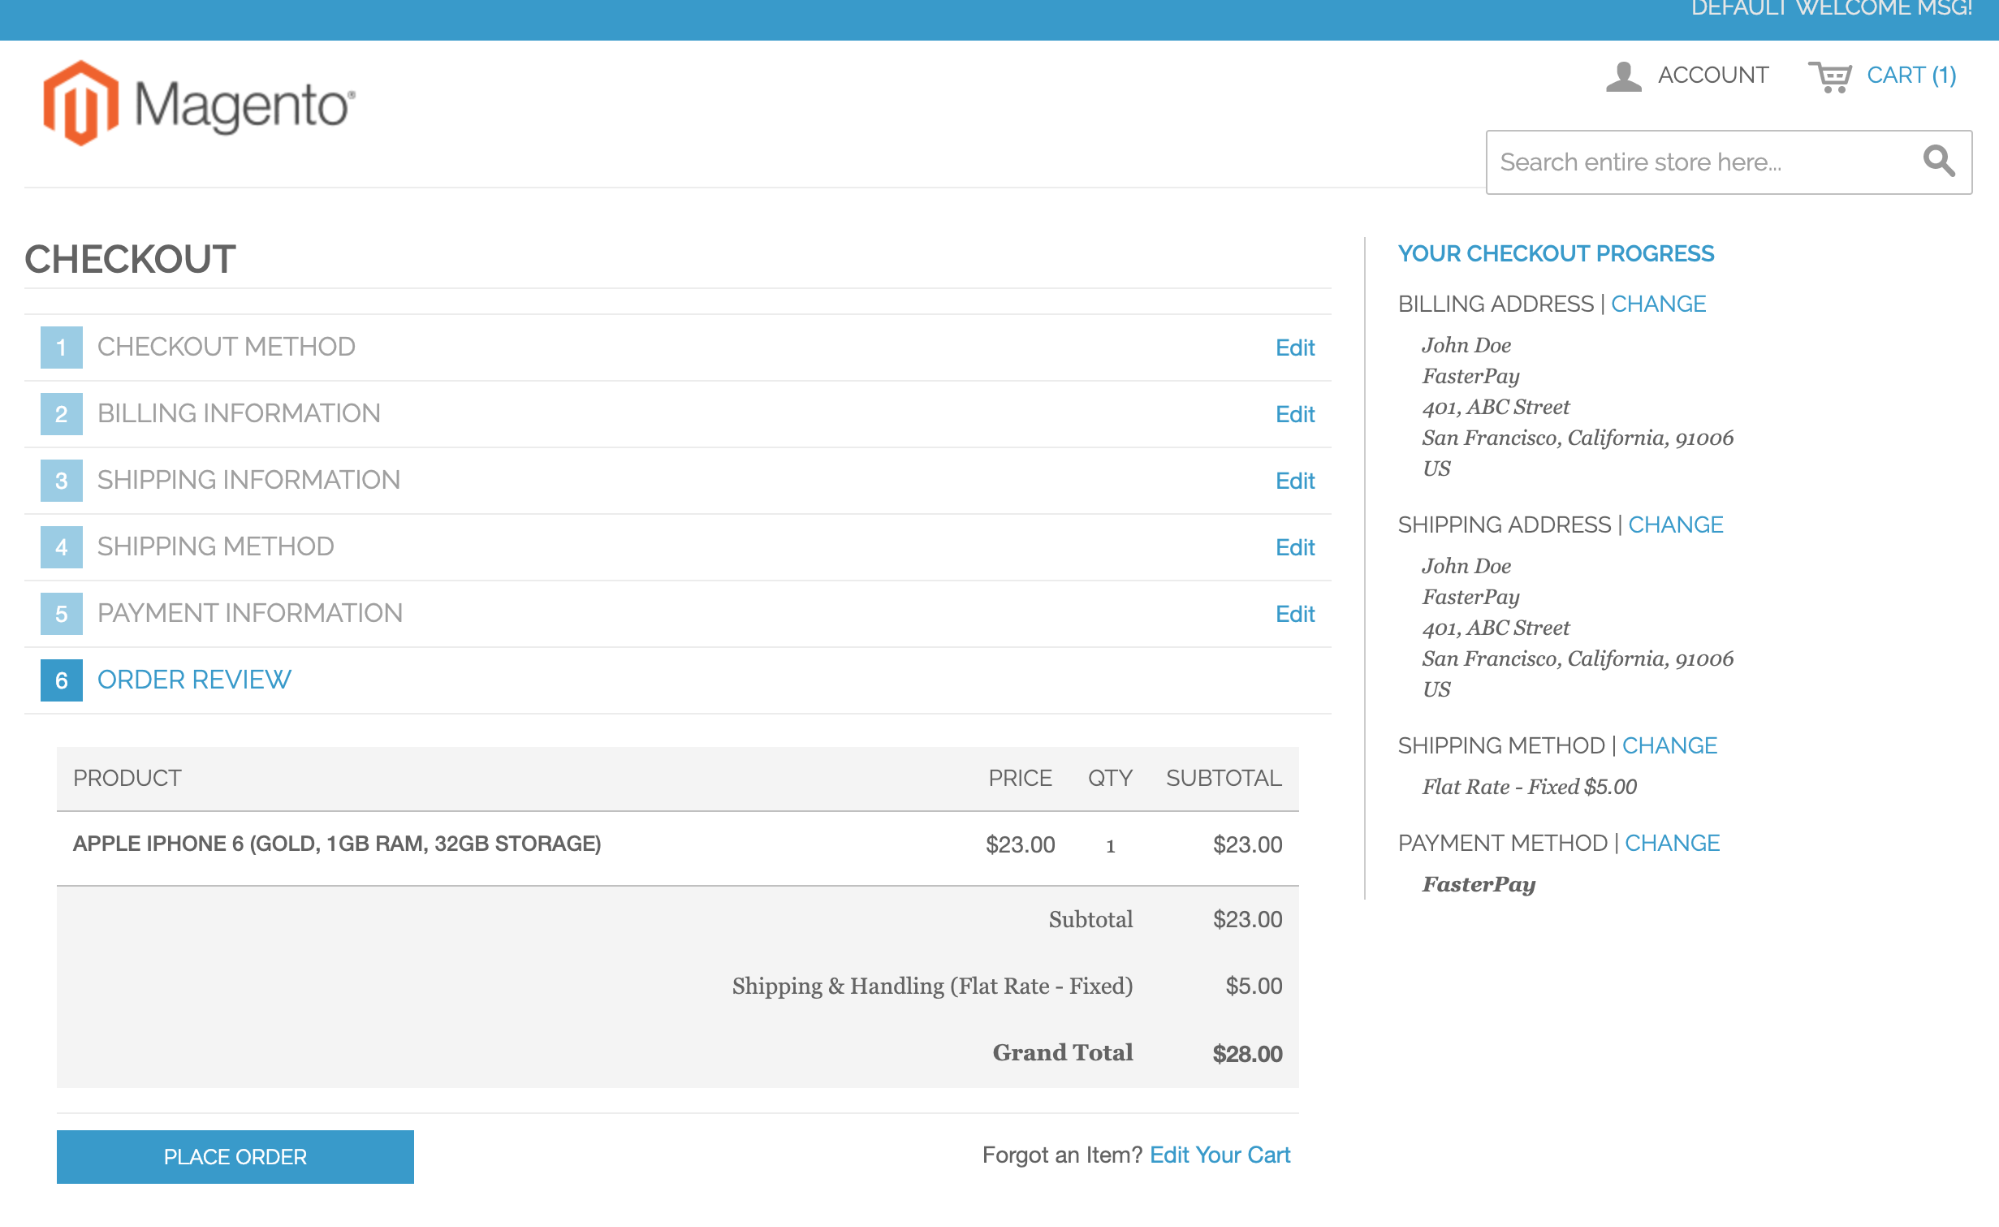Click the Default Welcome Msg banner text
The image size is (1999, 1227).
coord(1831,9)
